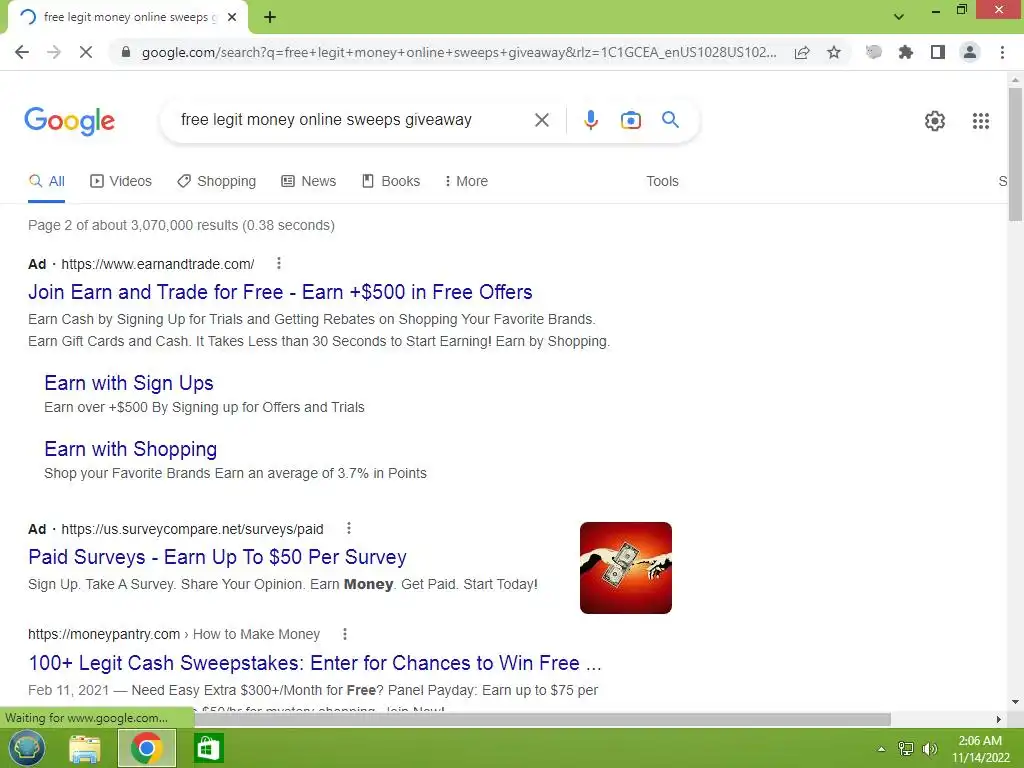Image resolution: width=1024 pixels, height=768 pixels.
Task: Click the forward navigation arrow
Action: coord(54,52)
